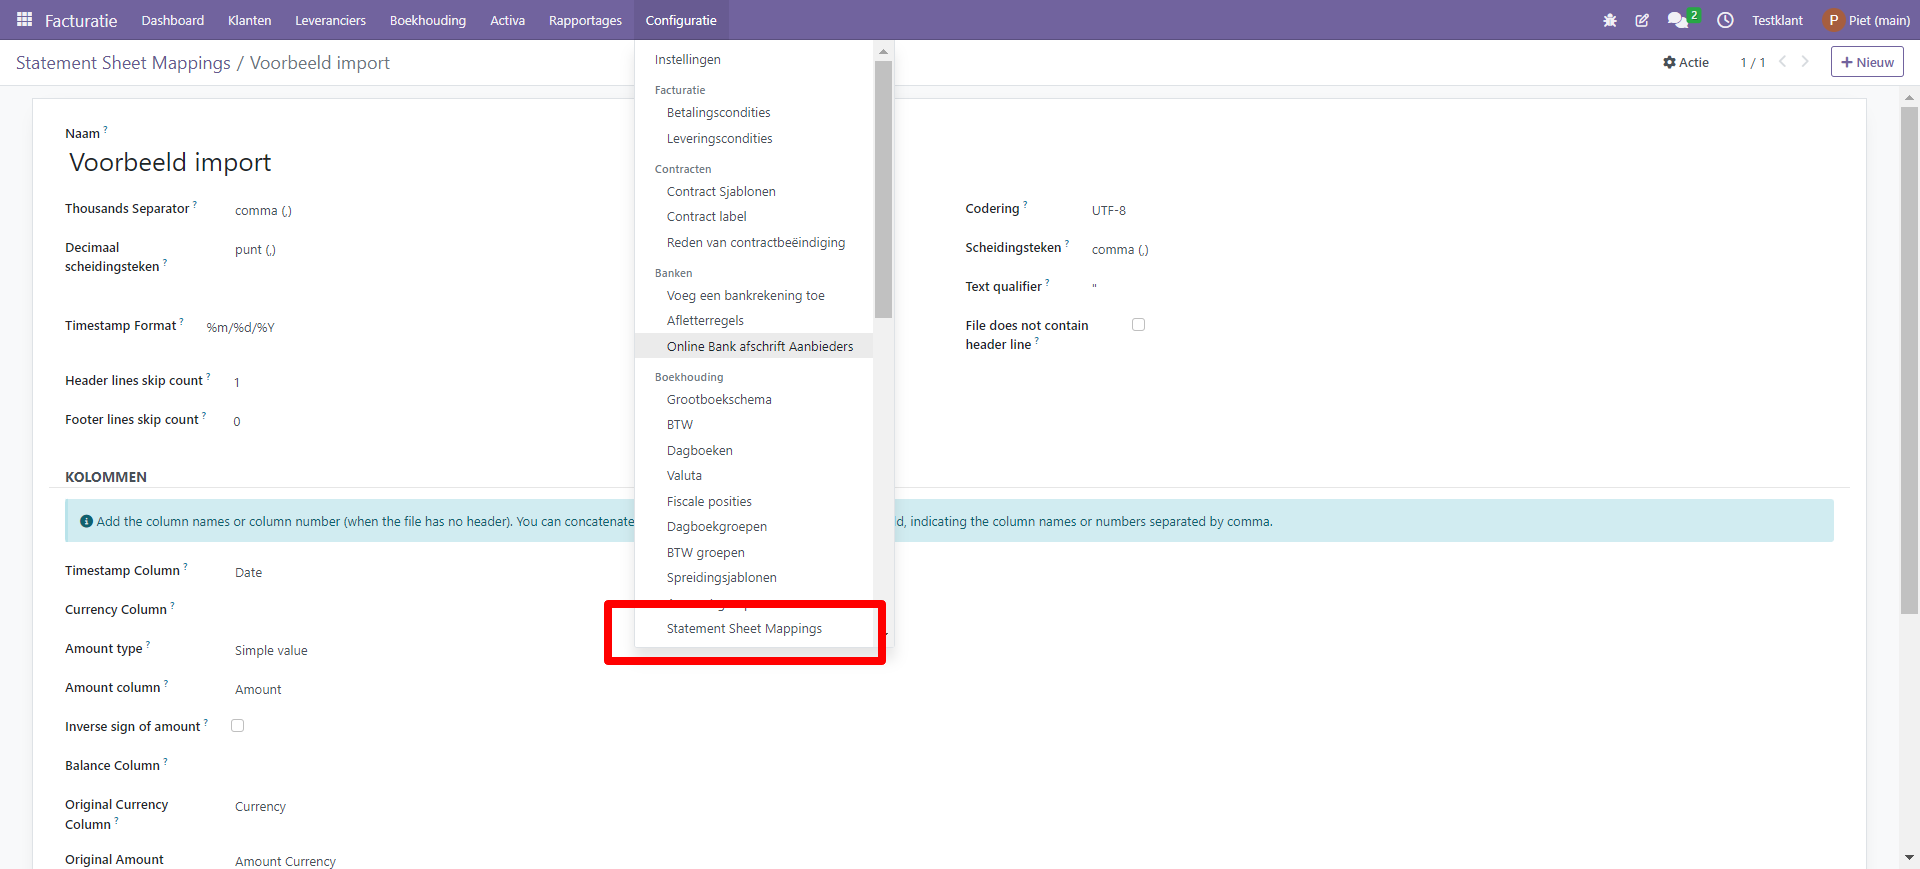Choose Online Bank afschrift Aanbieders
1920x869 pixels.
[759, 347]
